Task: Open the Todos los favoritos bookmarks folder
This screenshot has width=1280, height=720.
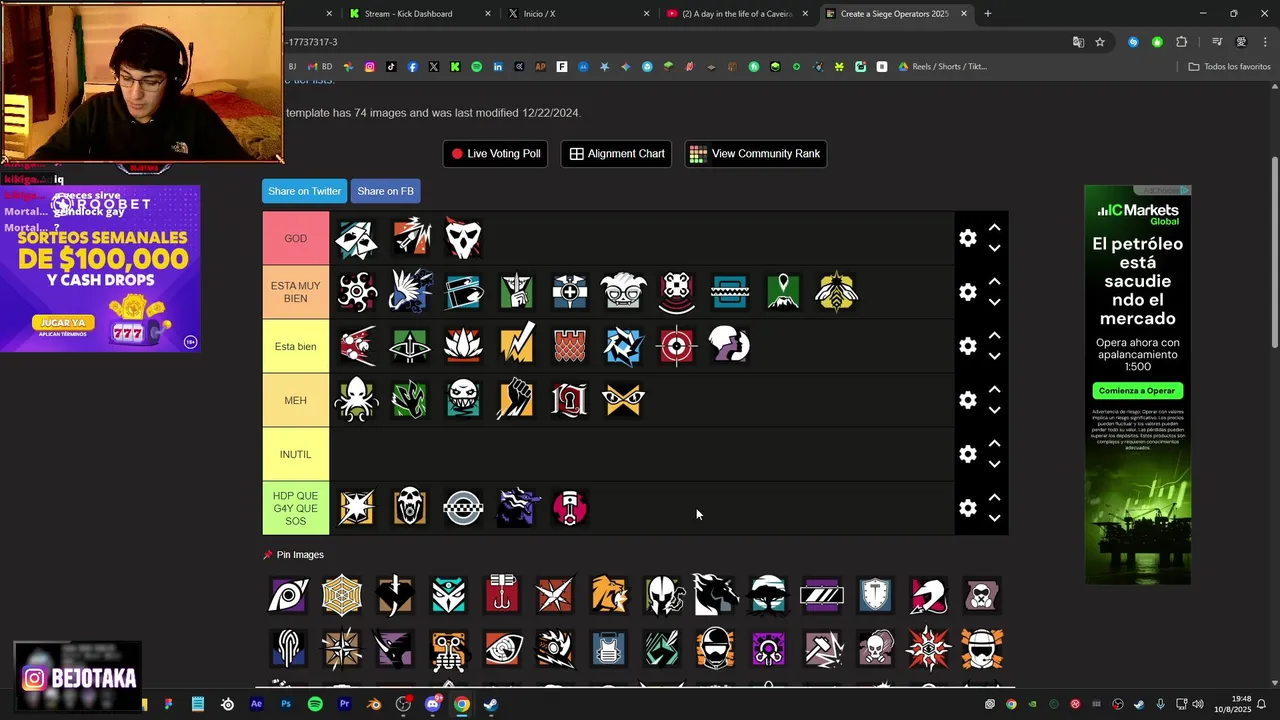Action: click(x=1229, y=67)
